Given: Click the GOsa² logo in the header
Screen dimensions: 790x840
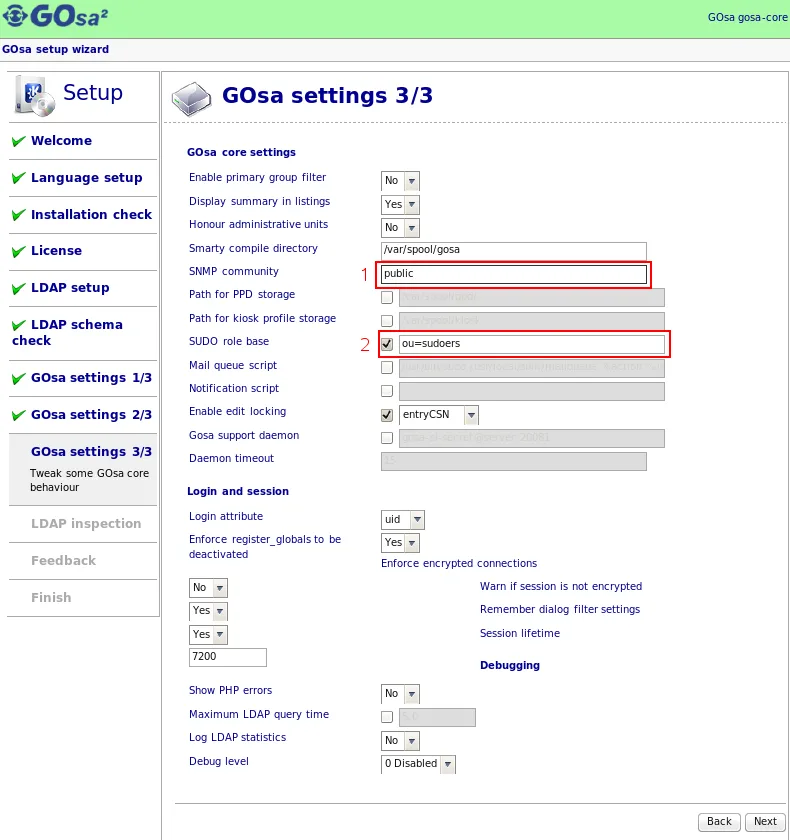Looking at the screenshot, I should click(x=55, y=16).
